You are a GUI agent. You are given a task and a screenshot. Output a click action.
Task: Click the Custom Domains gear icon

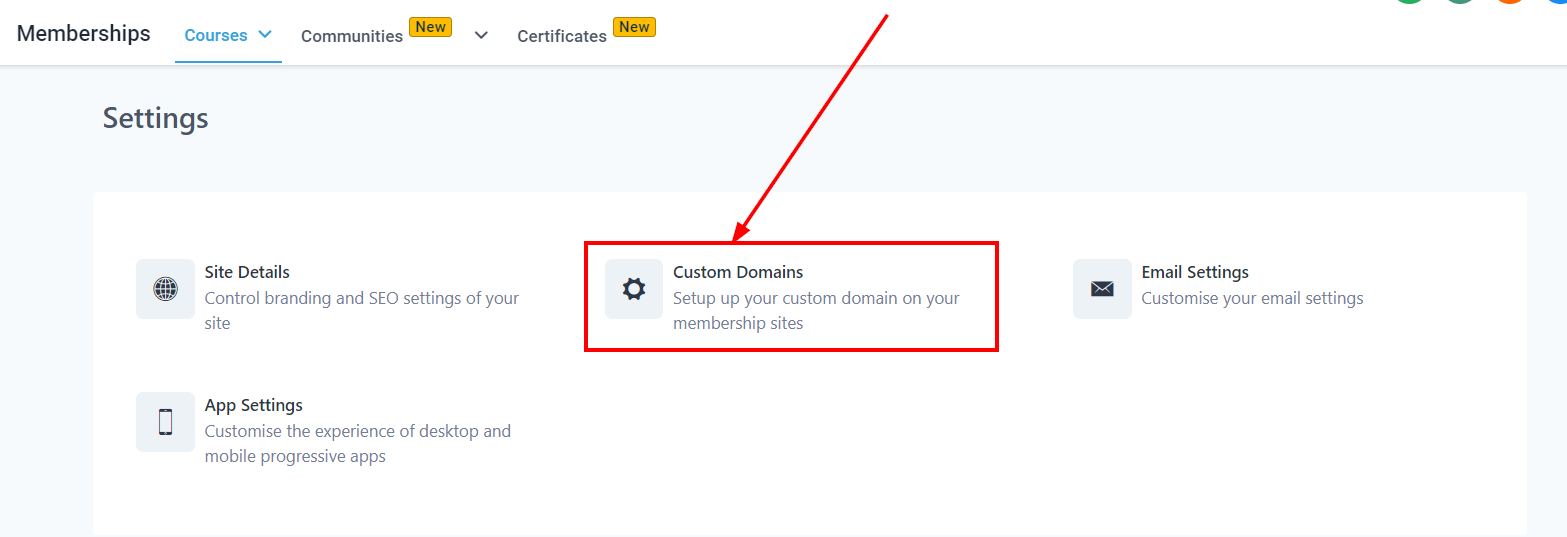633,289
